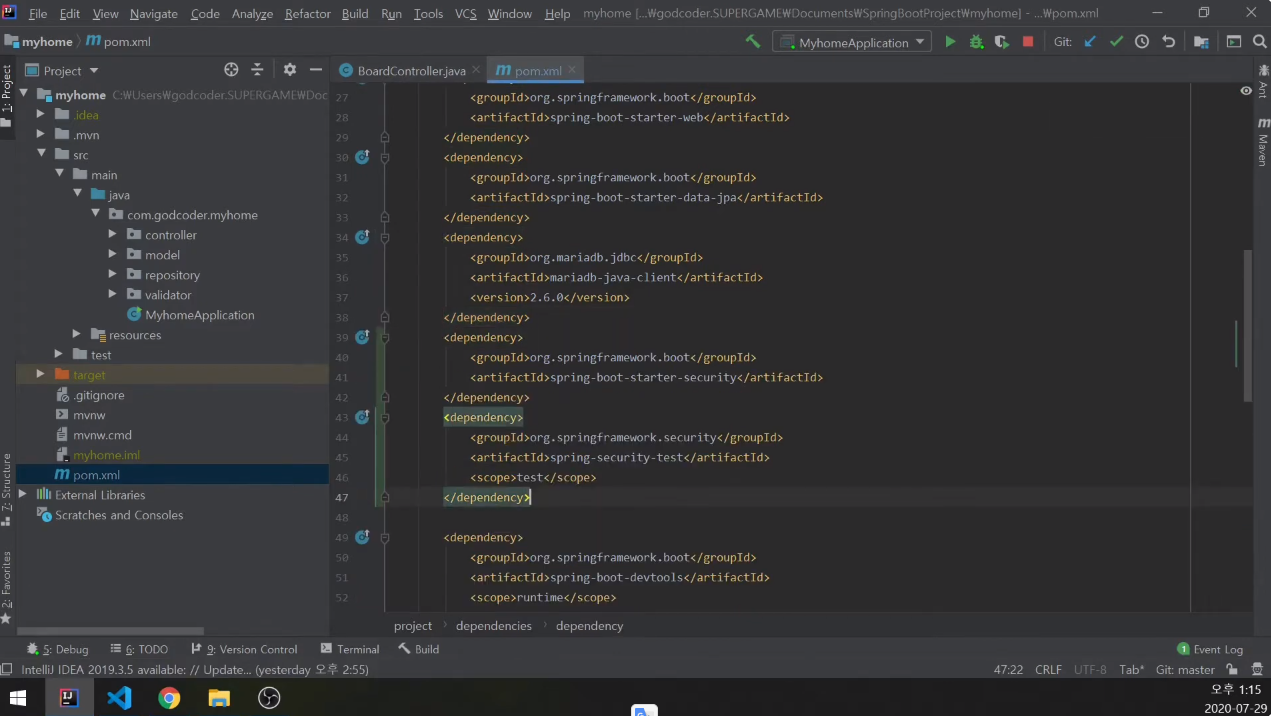This screenshot has height=716, width=1271.
Task: Click the IntelliJ IDEA taskbar icon
Action: (69, 697)
